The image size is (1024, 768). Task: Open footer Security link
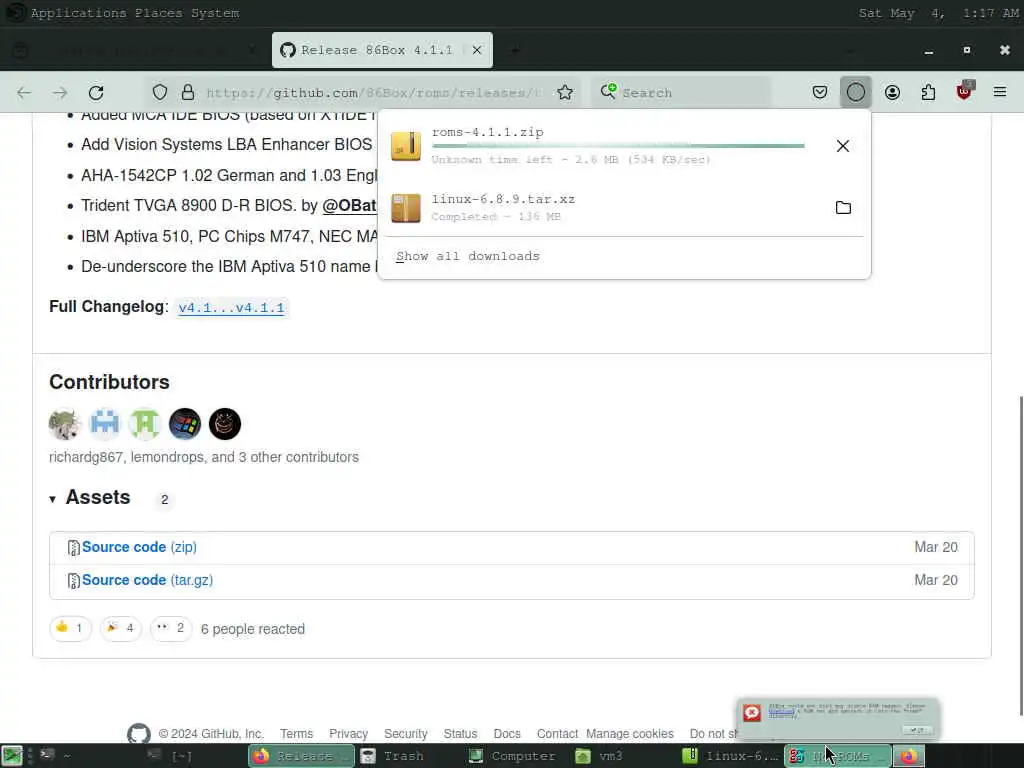tap(406, 733)
